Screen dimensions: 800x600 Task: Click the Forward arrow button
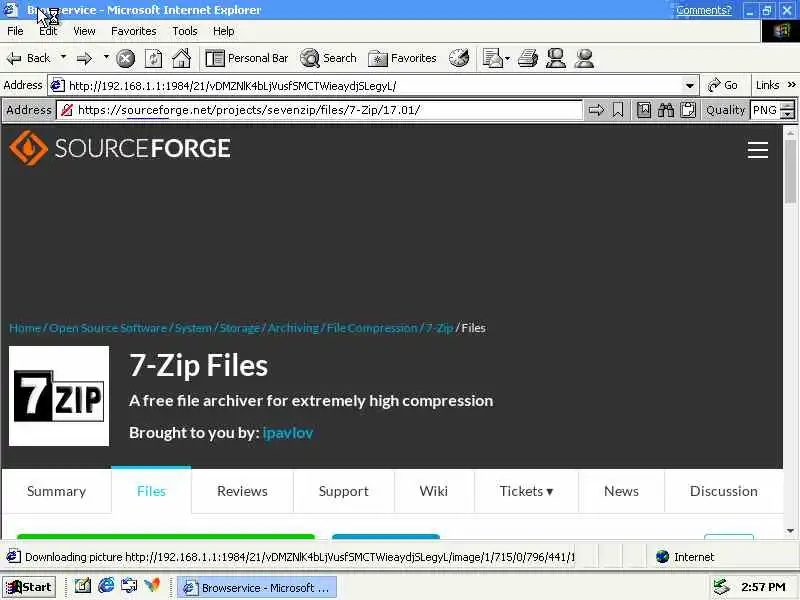[84, 58]
